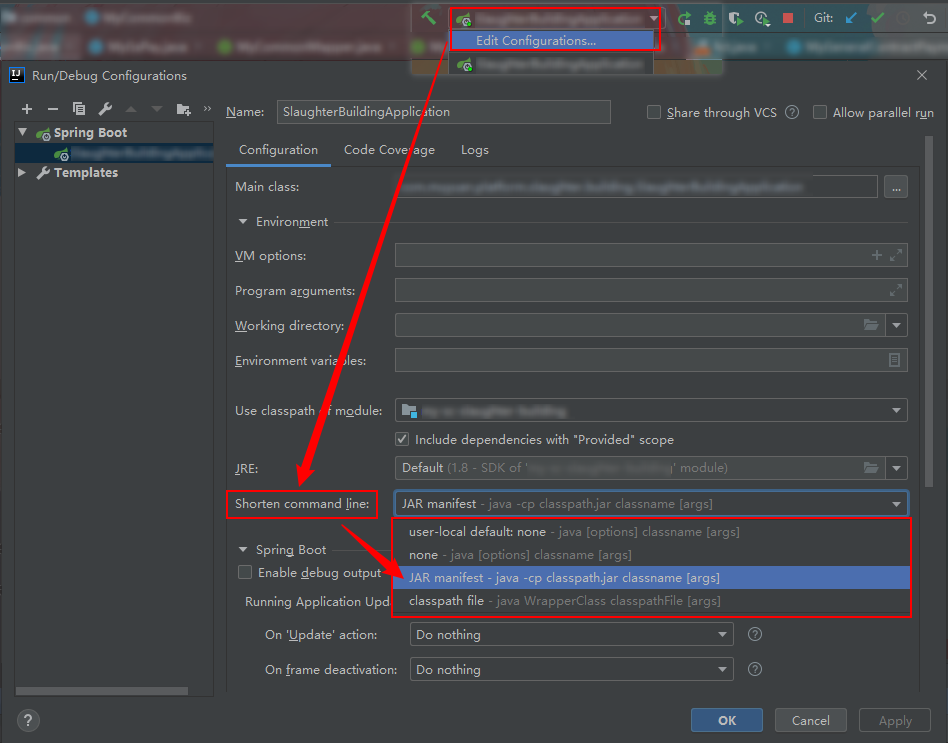Collapse the Environment section

click(x=243, y=222)
